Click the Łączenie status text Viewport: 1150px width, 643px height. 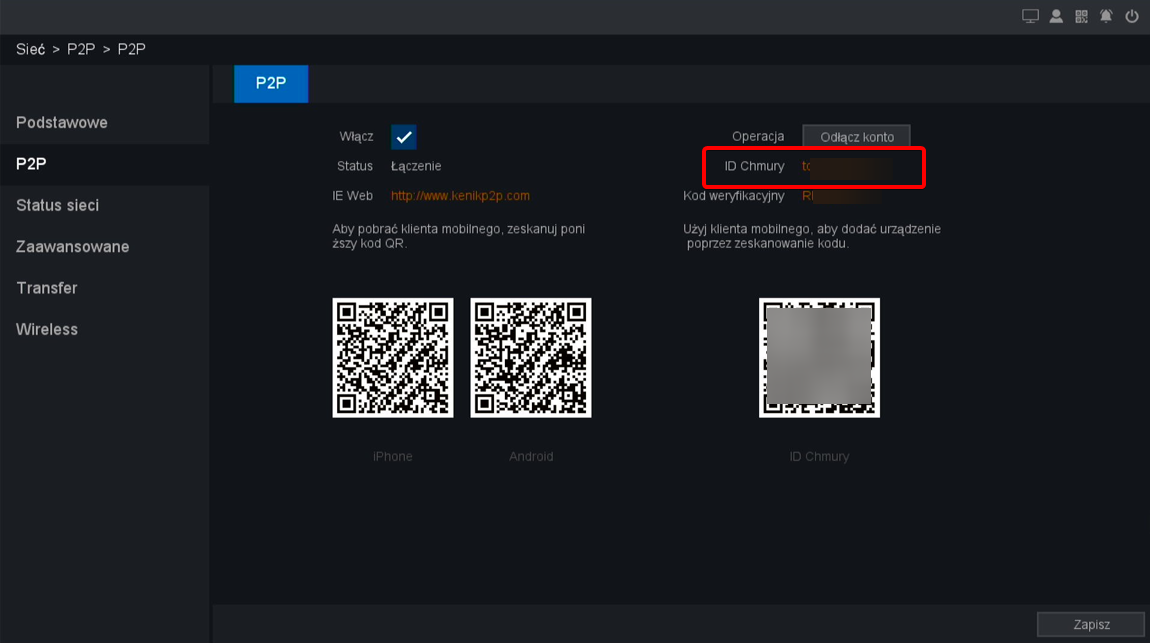(x=416, y=166)
